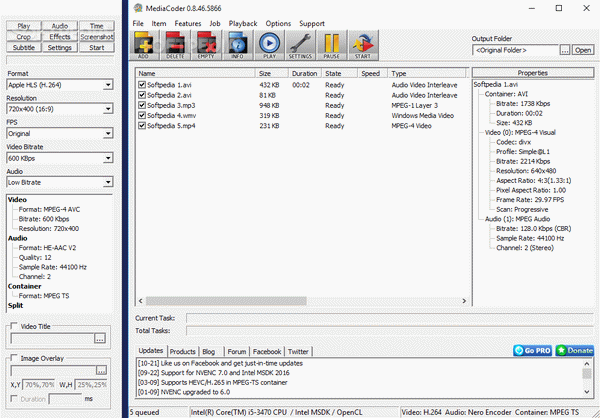Uncheck Softpedia 2.avi checkbox

142,95
